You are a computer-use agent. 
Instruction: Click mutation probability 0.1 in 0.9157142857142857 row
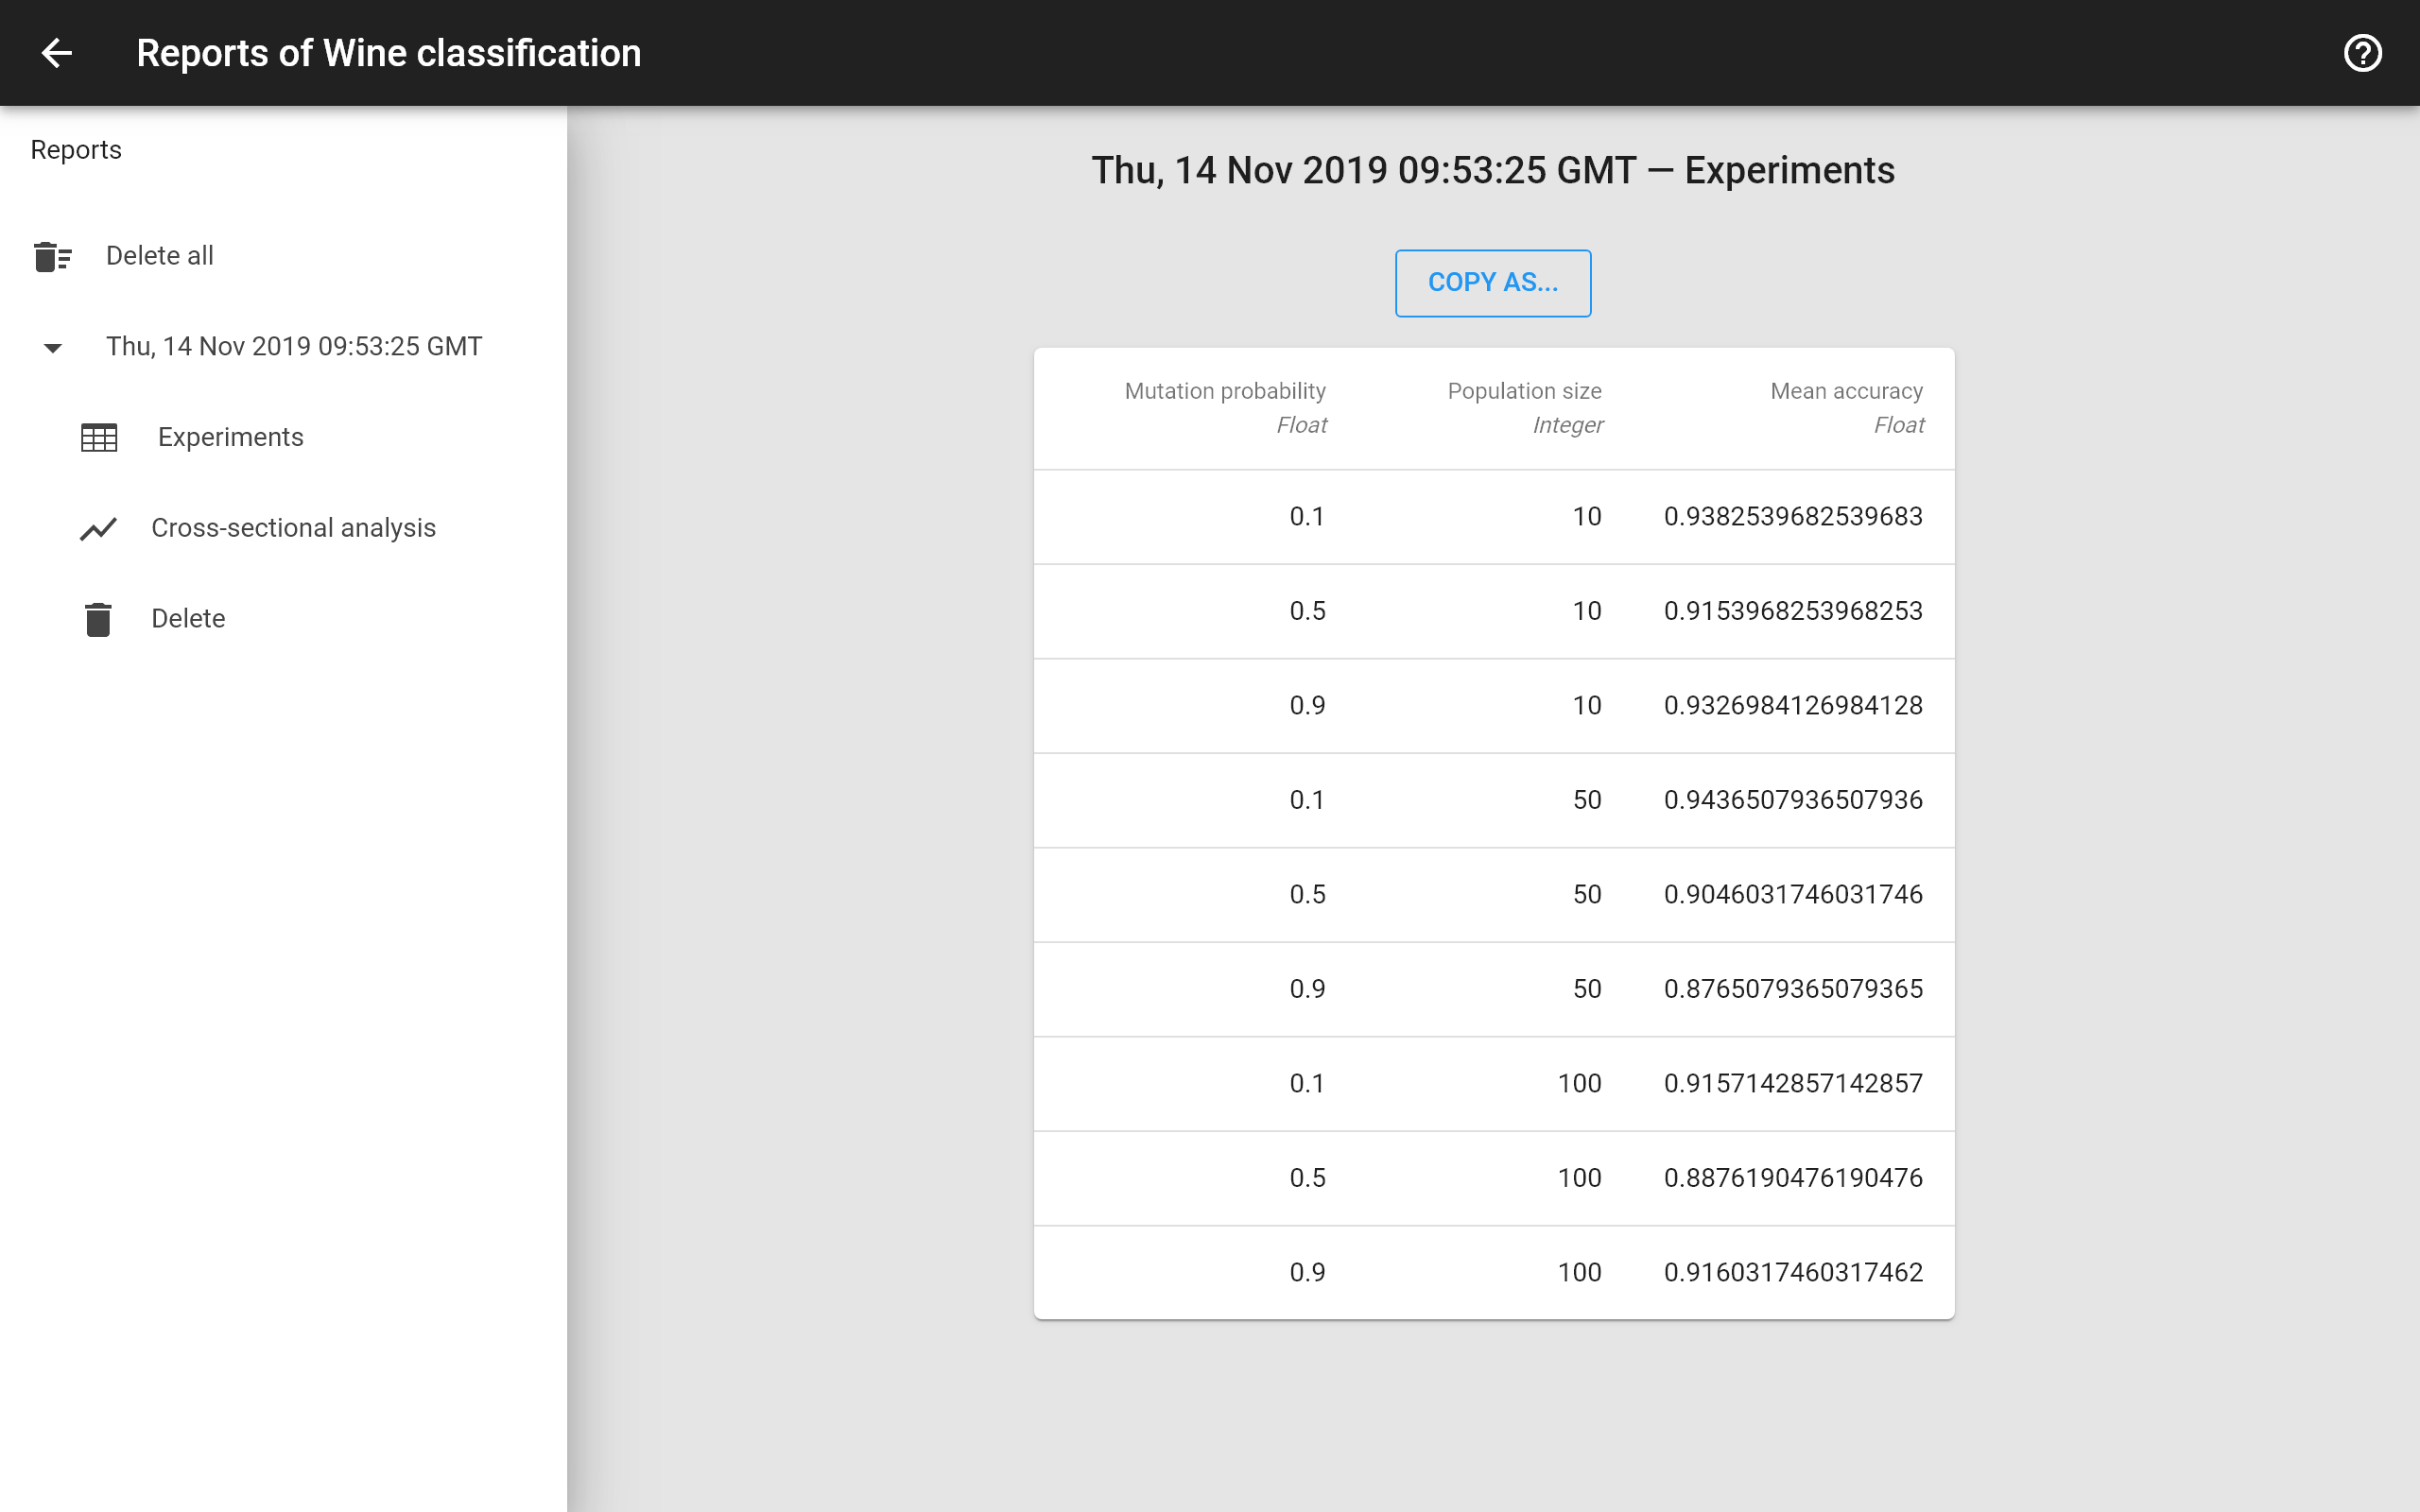pos(1307,1084)
